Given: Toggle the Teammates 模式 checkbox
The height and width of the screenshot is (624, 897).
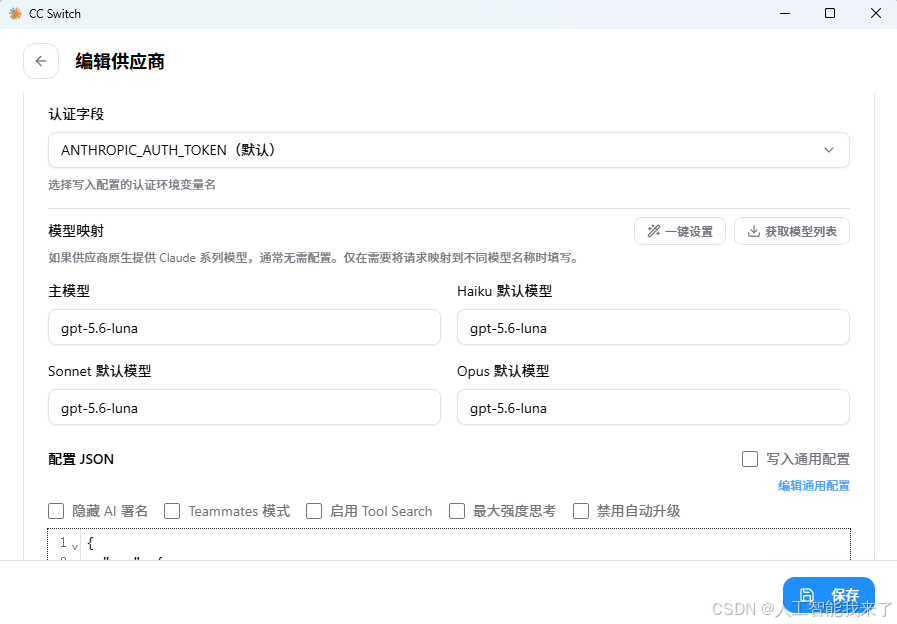Looking at the screenshot, I should point(172,511).
